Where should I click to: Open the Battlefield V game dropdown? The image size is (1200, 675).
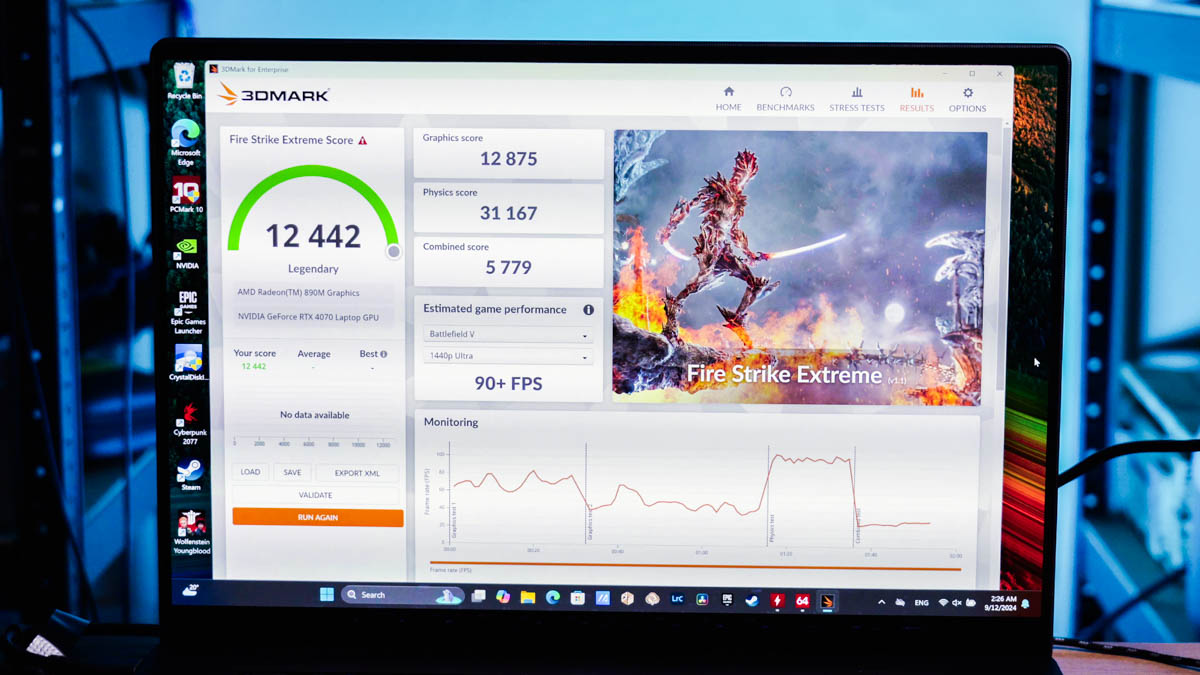pyautogui.click(x=508, y=334)
